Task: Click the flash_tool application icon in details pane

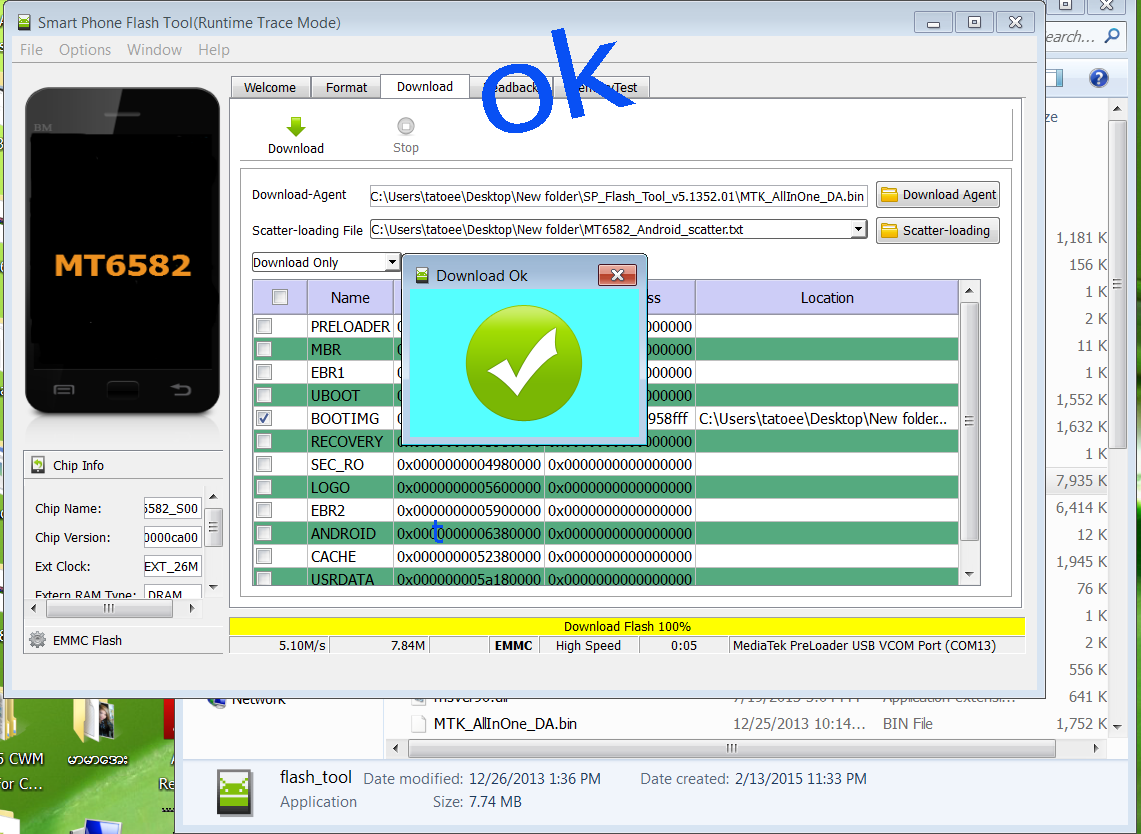Action: [x=234, y=792]
